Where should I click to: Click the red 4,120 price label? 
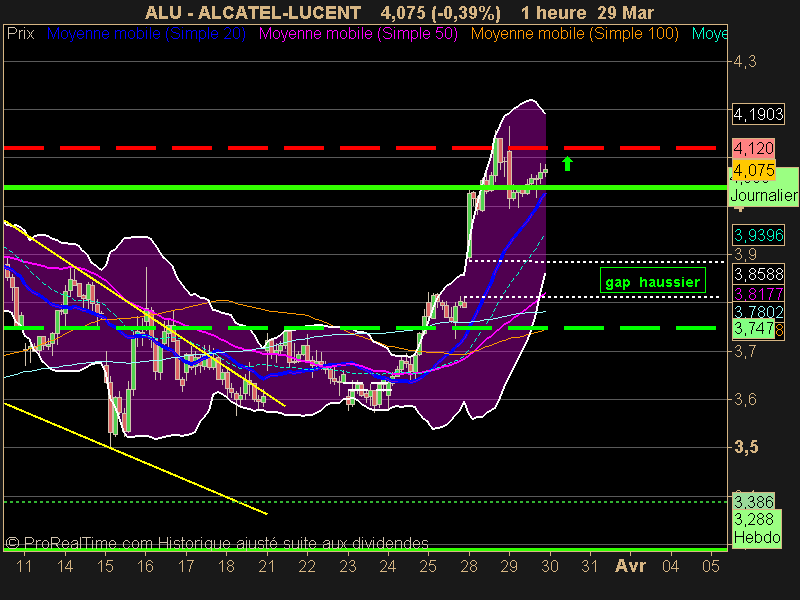754,148
